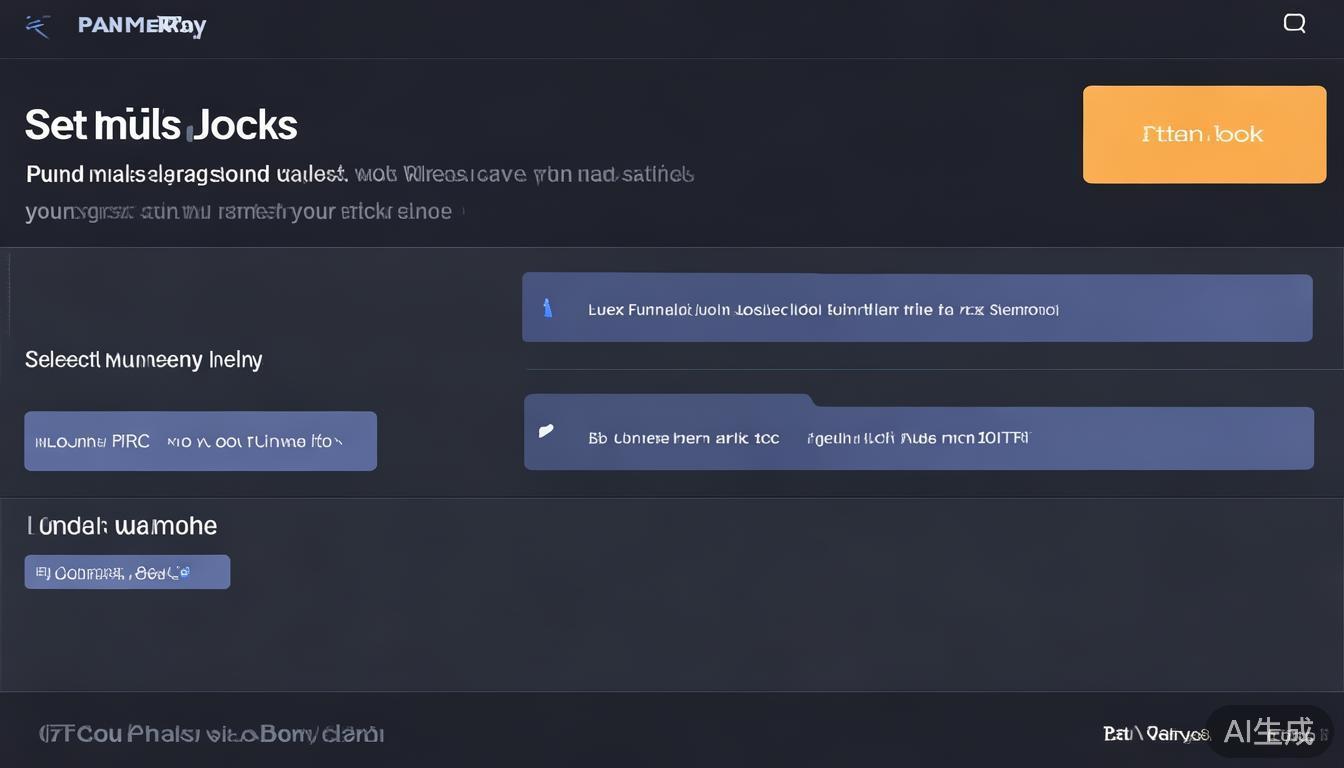Click the "AI生成" badge
Image resolution: width=1344 pixels, height=768 pixels.
pos(1268,732)
